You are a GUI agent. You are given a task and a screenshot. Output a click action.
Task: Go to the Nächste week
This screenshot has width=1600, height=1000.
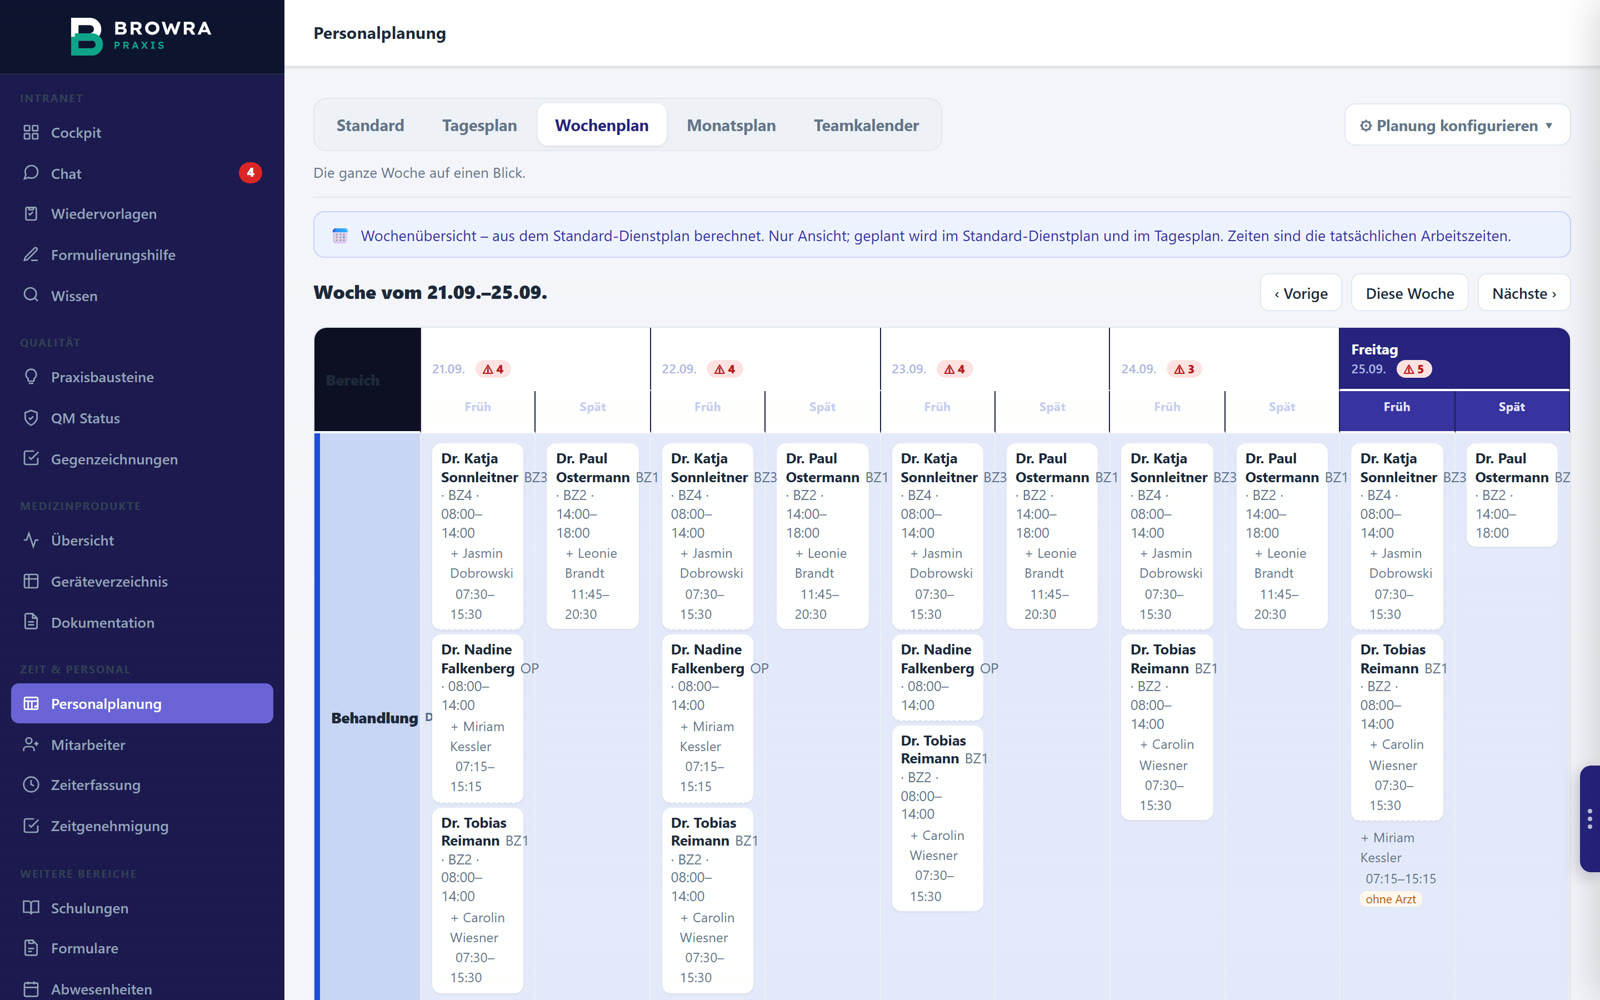click(x=1524, y=293)
